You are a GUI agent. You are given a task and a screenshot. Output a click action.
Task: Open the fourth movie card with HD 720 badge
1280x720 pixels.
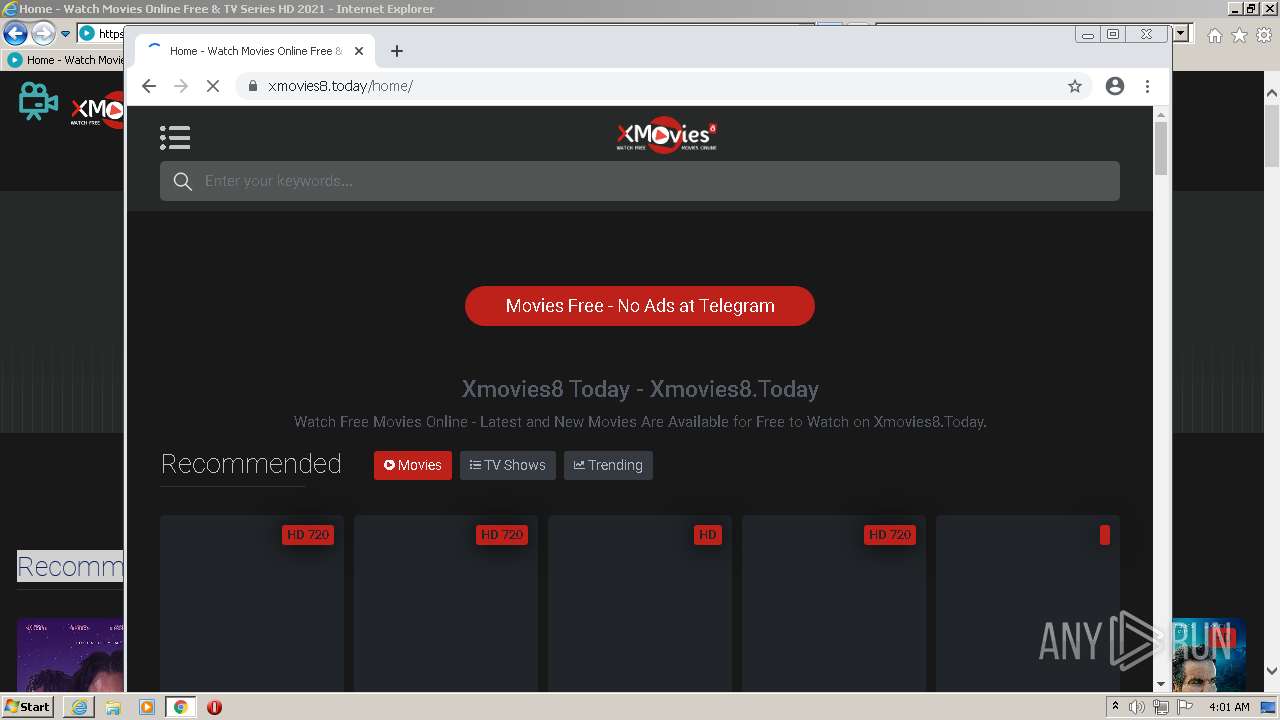(x=834, y=603)
